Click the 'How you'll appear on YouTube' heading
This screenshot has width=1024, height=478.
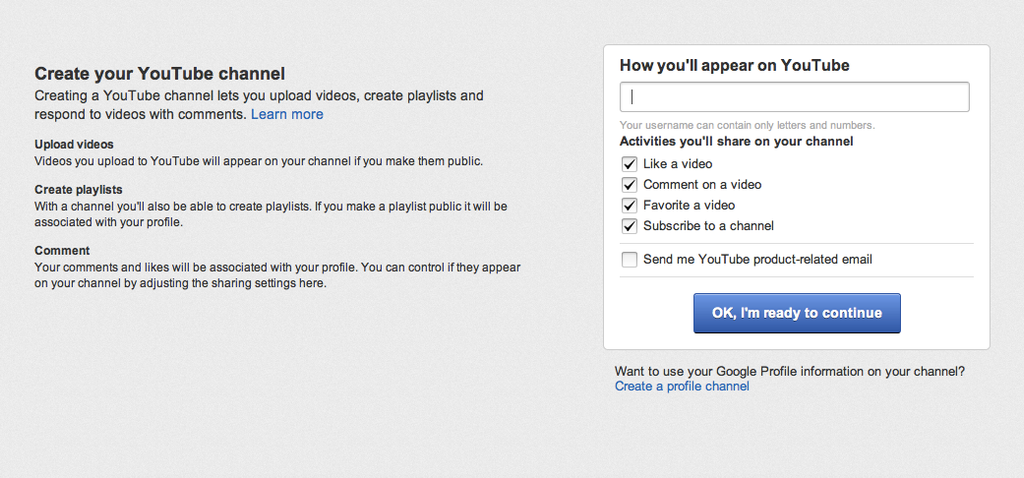(734, 66)
